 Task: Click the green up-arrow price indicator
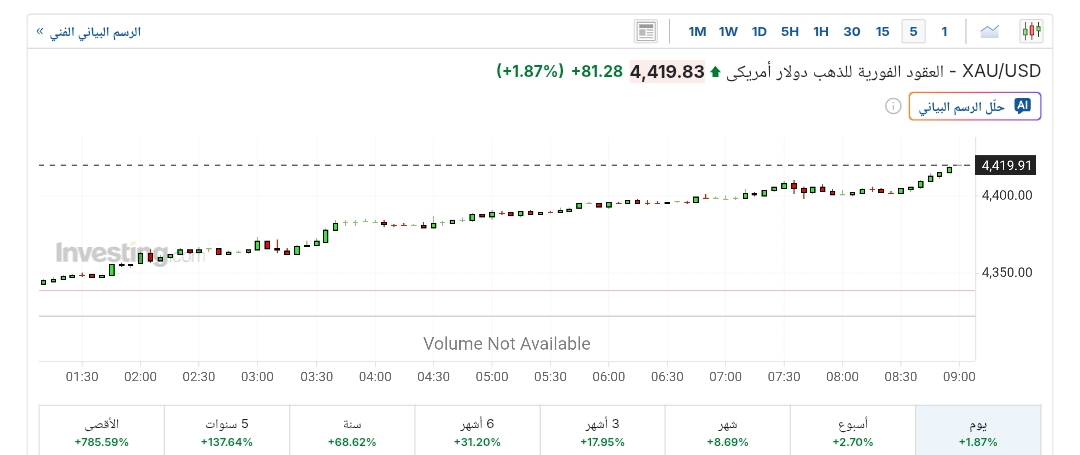click(715, 72)
